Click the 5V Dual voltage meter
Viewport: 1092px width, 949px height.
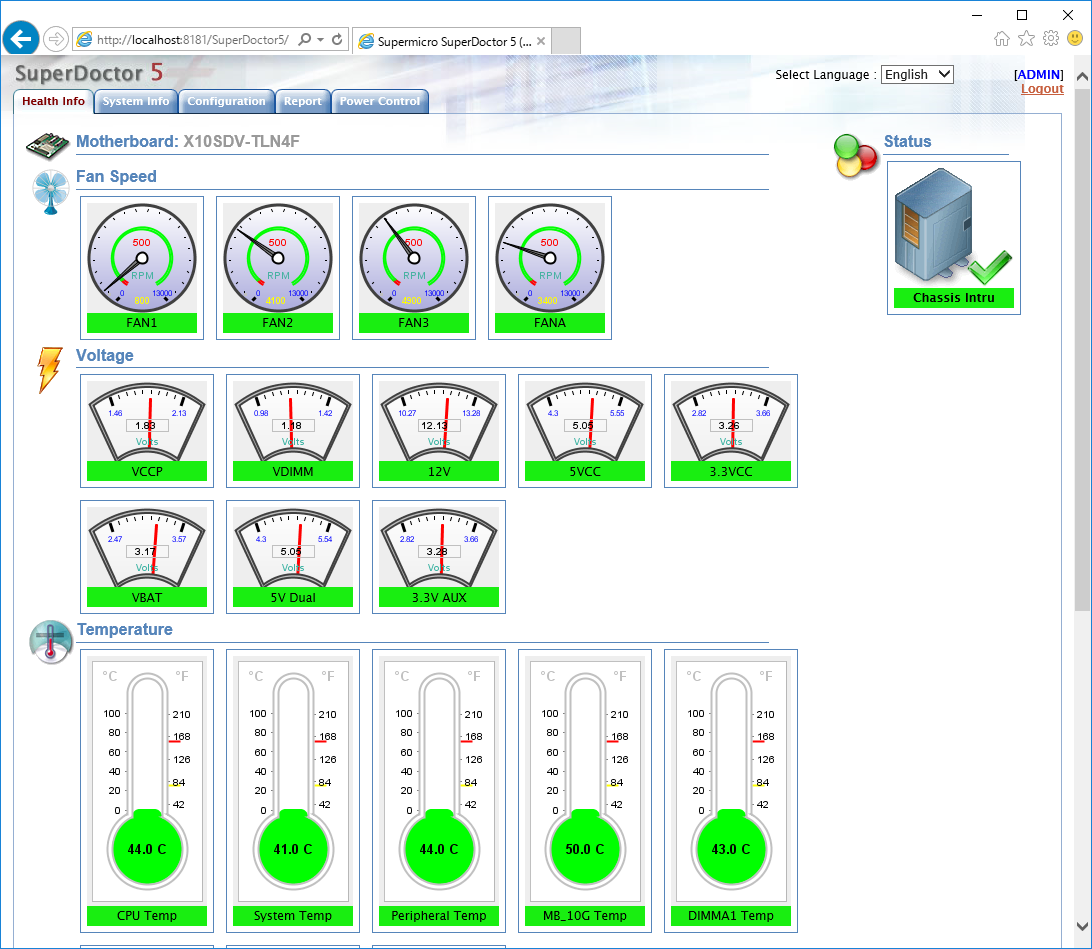pos(293,547)
